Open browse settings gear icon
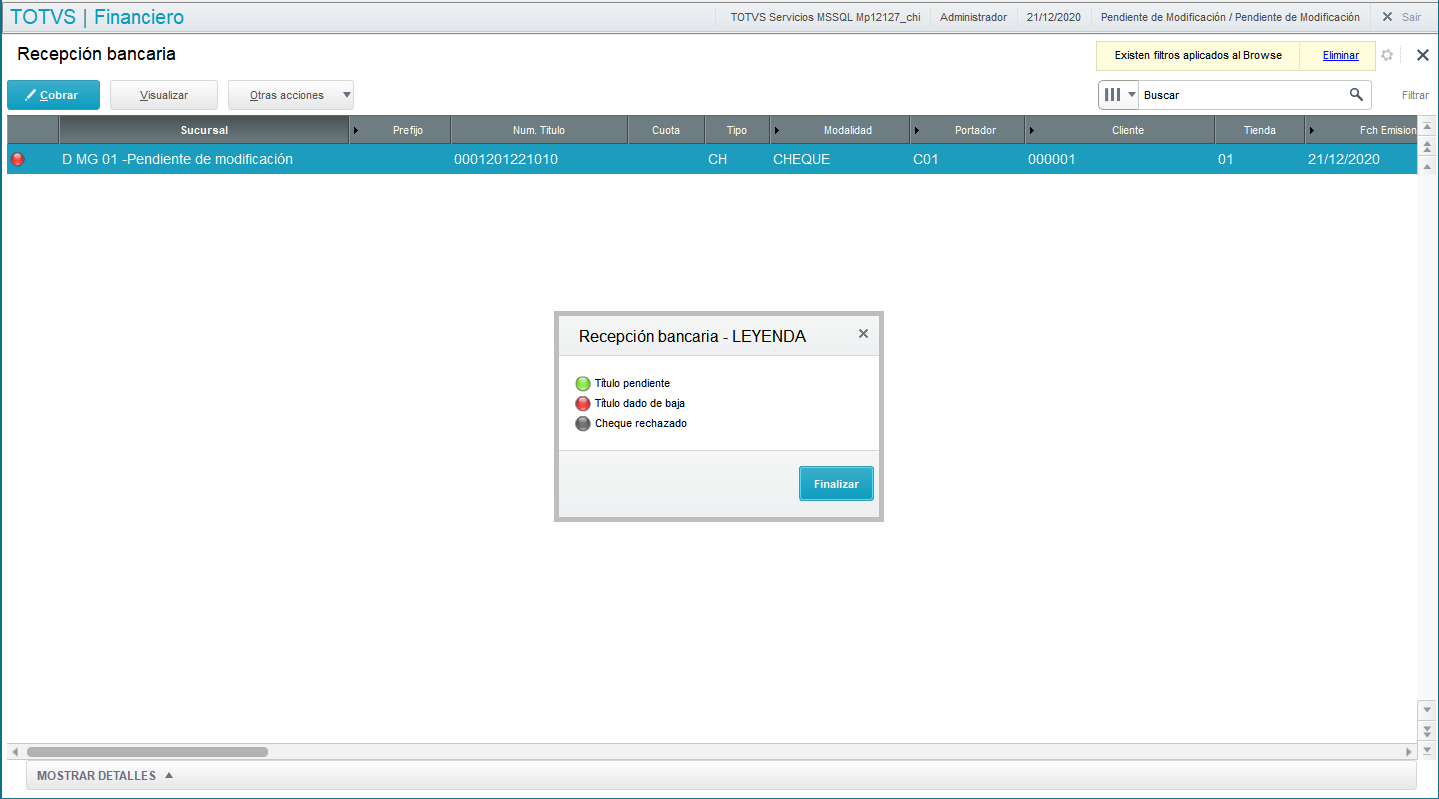Screen dimensions: 1439x799 1387,55
